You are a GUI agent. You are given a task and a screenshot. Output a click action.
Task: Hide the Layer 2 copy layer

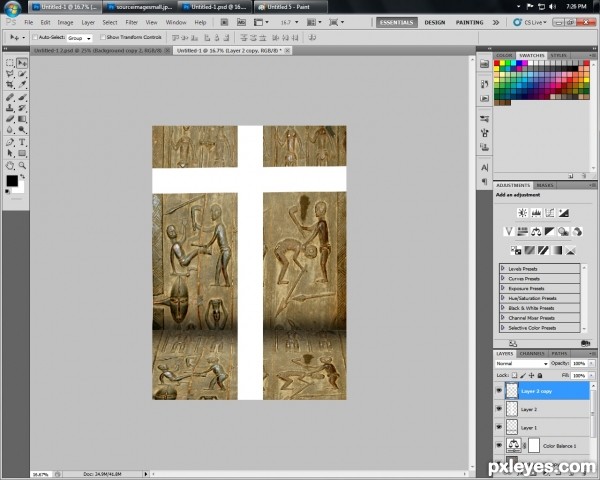pos(499,391)
